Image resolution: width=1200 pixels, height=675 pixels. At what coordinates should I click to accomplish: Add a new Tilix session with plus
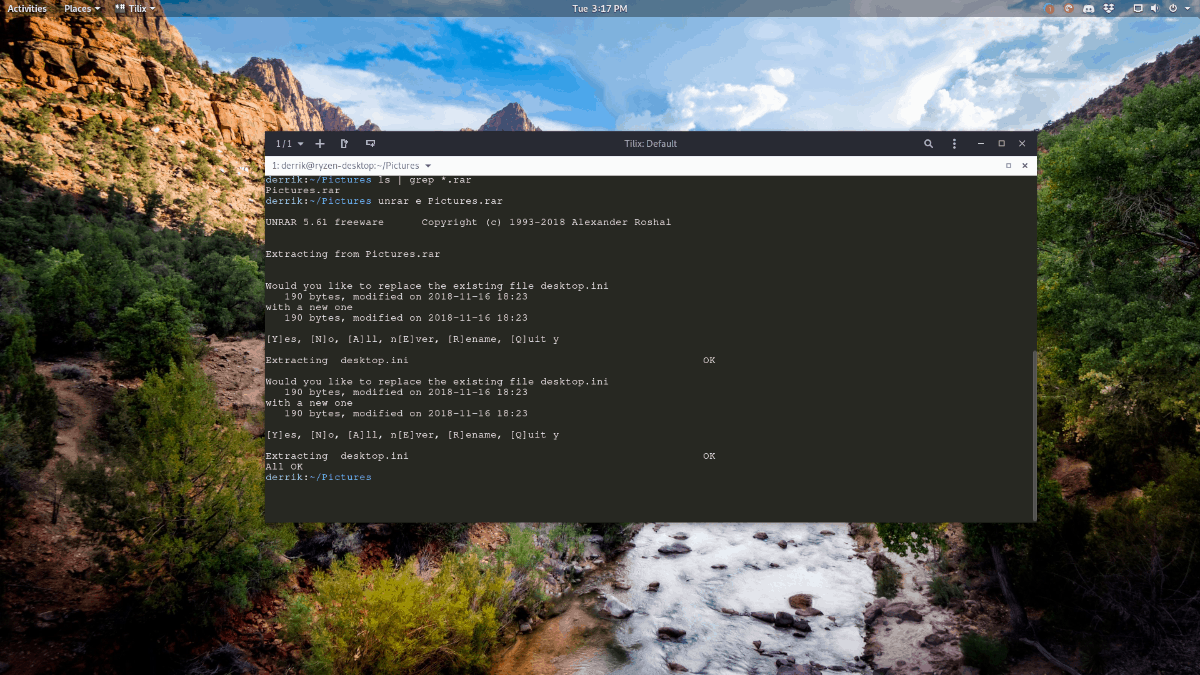[x=320, y=144]
